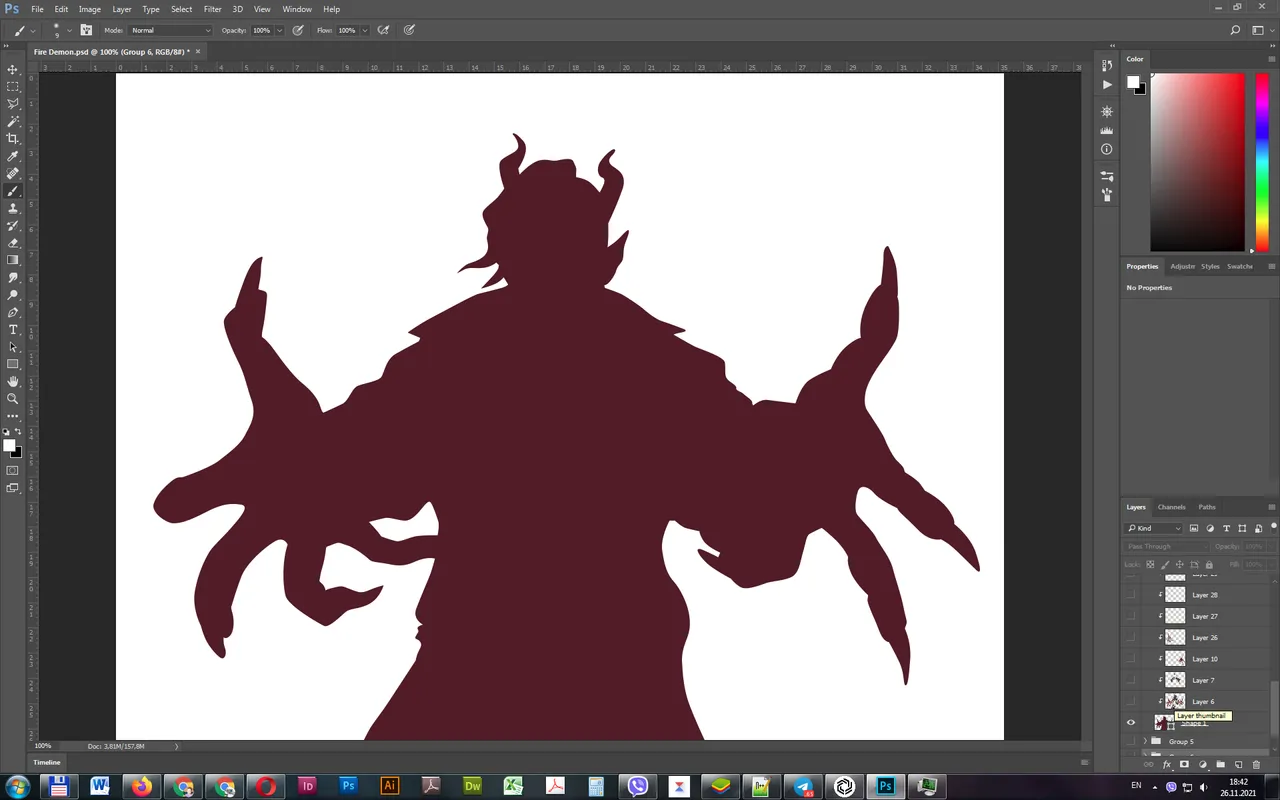Open the Select menu
The image size is (1280, 800).
(x=181, y=9)
